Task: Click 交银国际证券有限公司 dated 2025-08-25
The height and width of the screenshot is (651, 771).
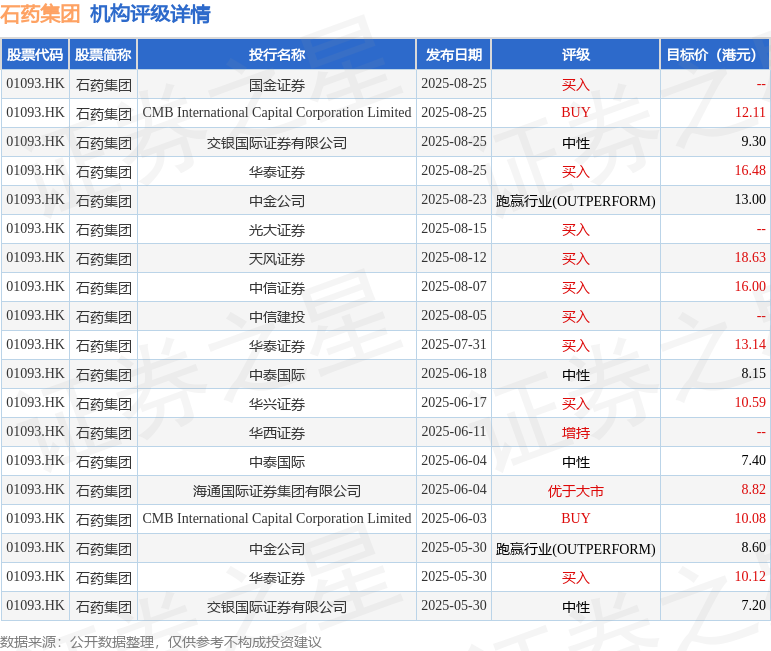Action: (x=277, y=143)
